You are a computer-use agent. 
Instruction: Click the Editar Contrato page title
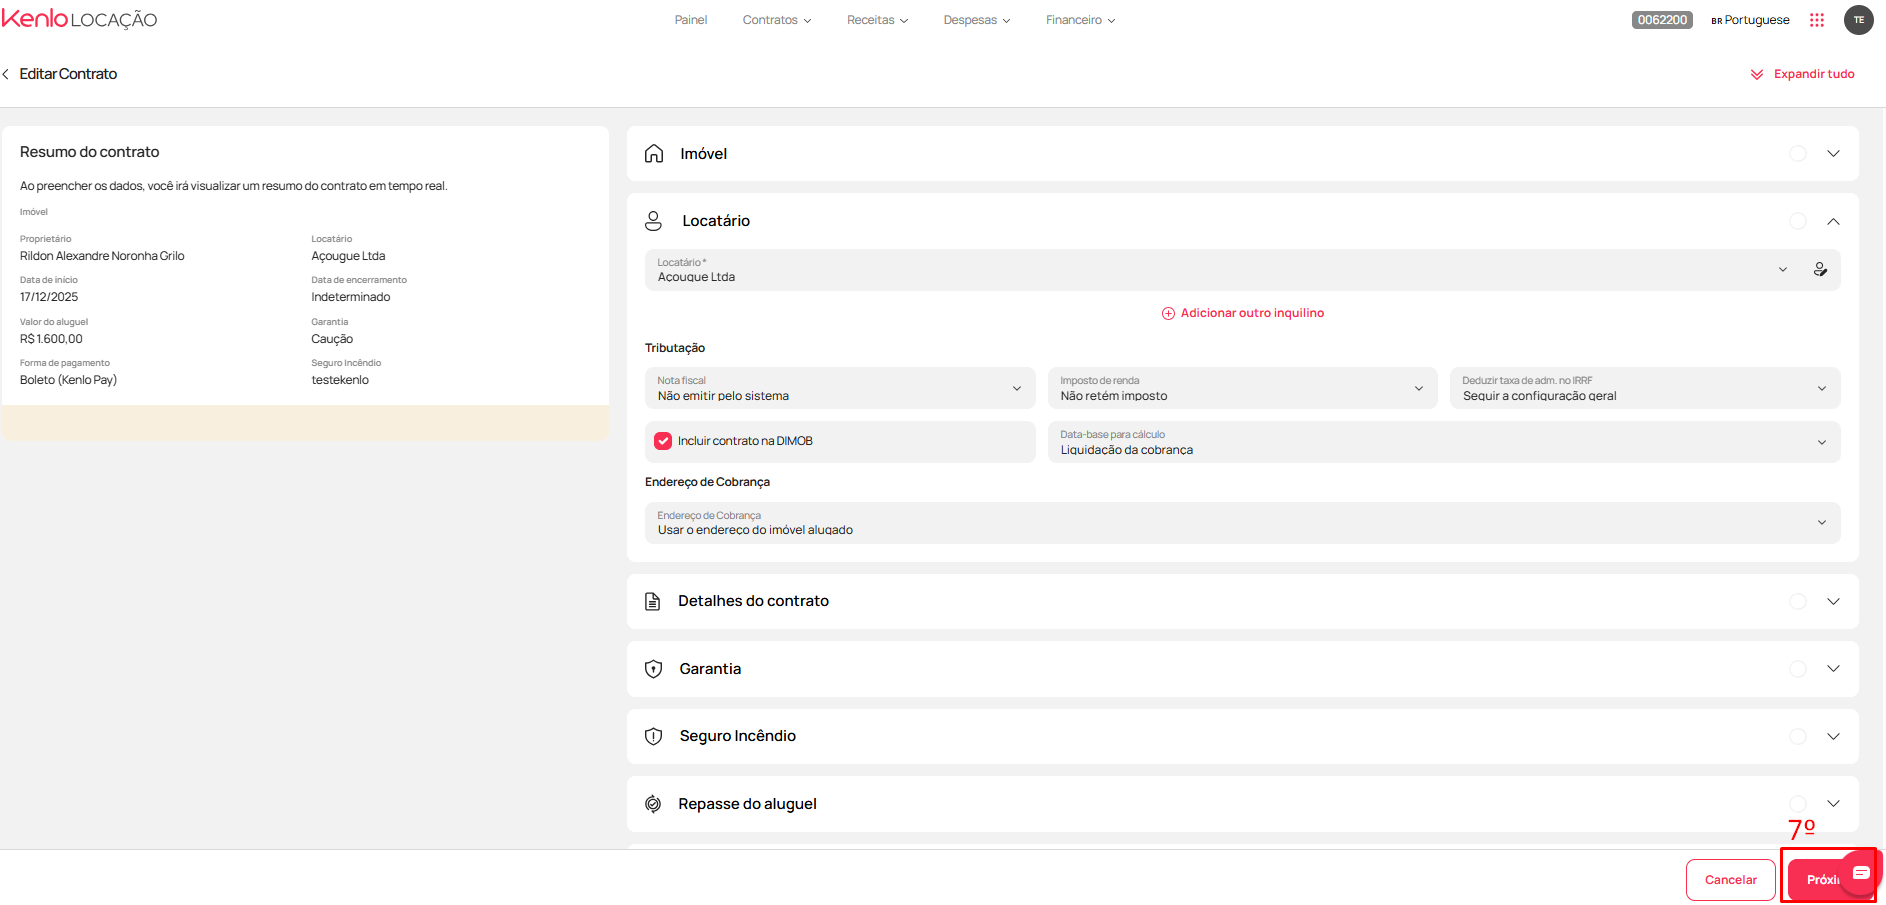tap(68, 74)
